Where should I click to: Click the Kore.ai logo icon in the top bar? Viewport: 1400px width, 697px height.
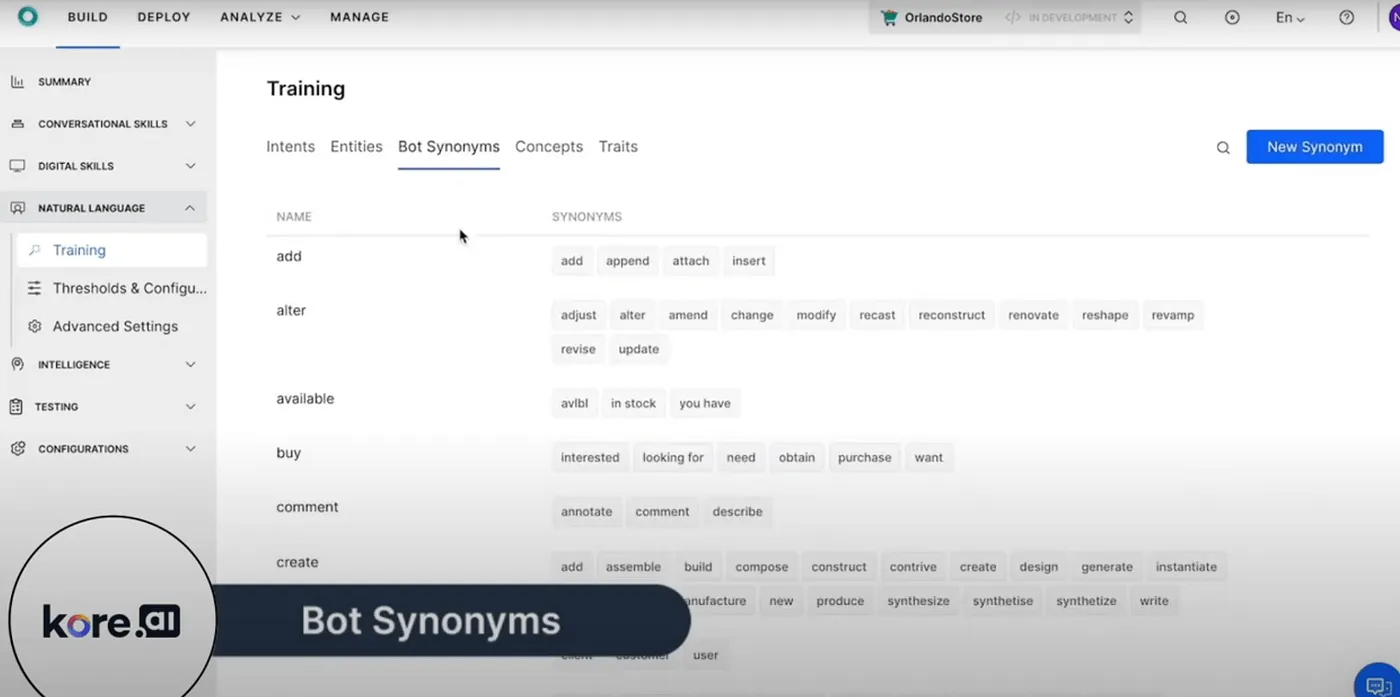(27, 17)
